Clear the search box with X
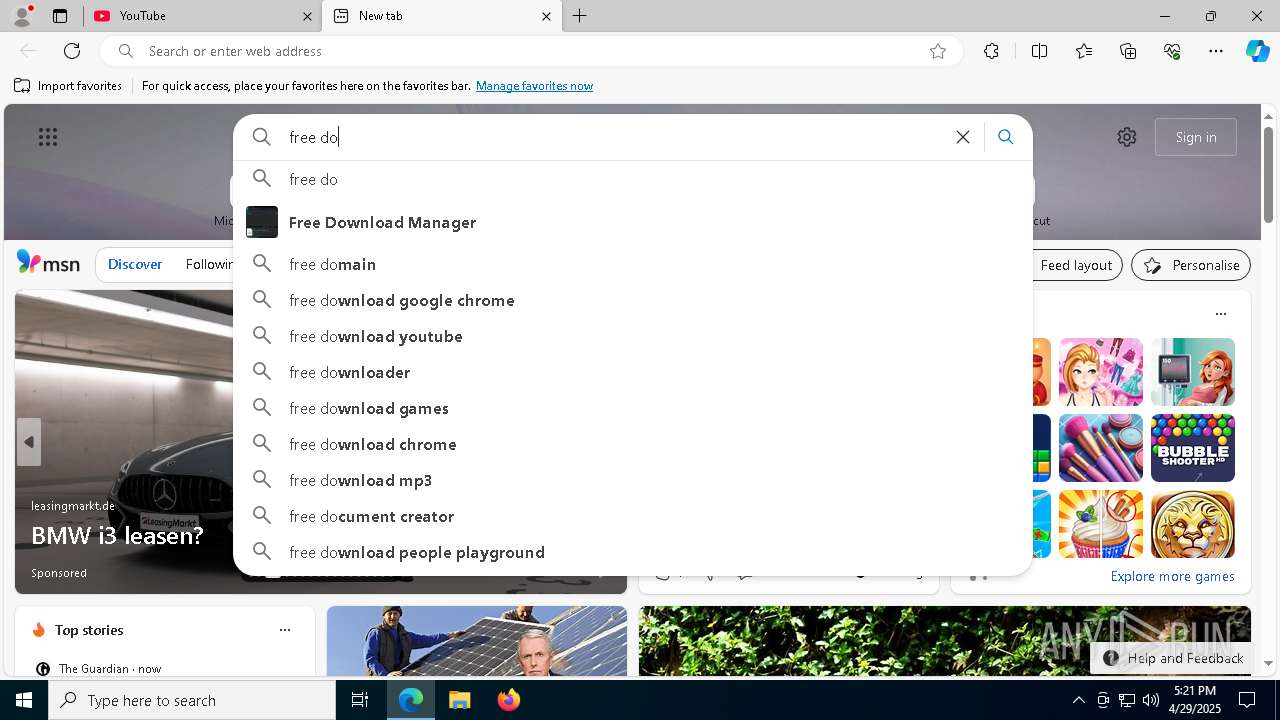This screenshot has width=1280, height=720. click(x=963, y=137)
